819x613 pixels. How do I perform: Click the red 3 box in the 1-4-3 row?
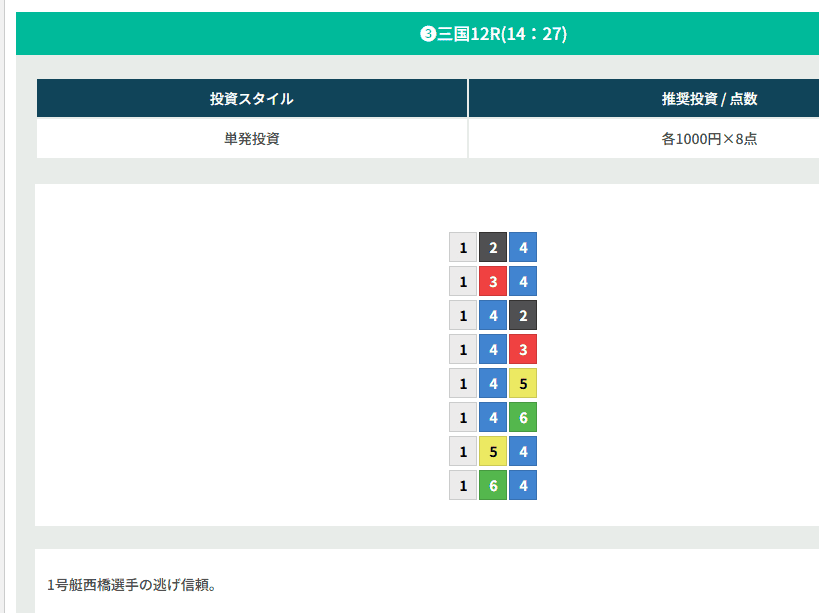point(523,349)
